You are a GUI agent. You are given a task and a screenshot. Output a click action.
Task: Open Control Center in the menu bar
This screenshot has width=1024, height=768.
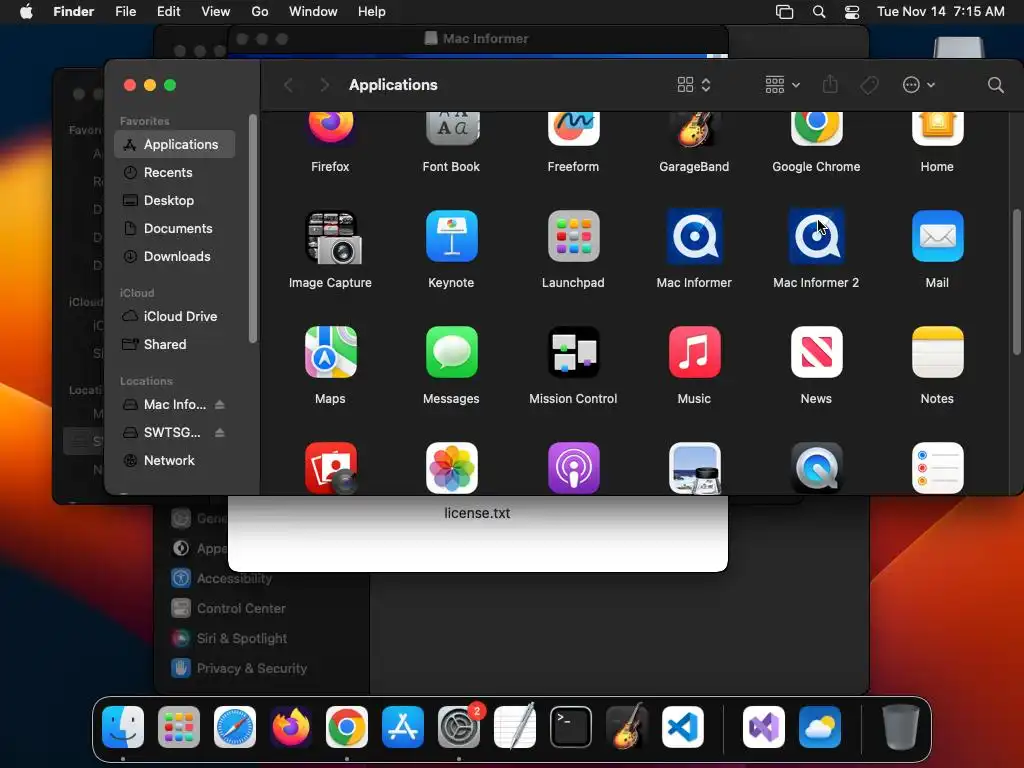pyautogui.click(x=852, y=12)
